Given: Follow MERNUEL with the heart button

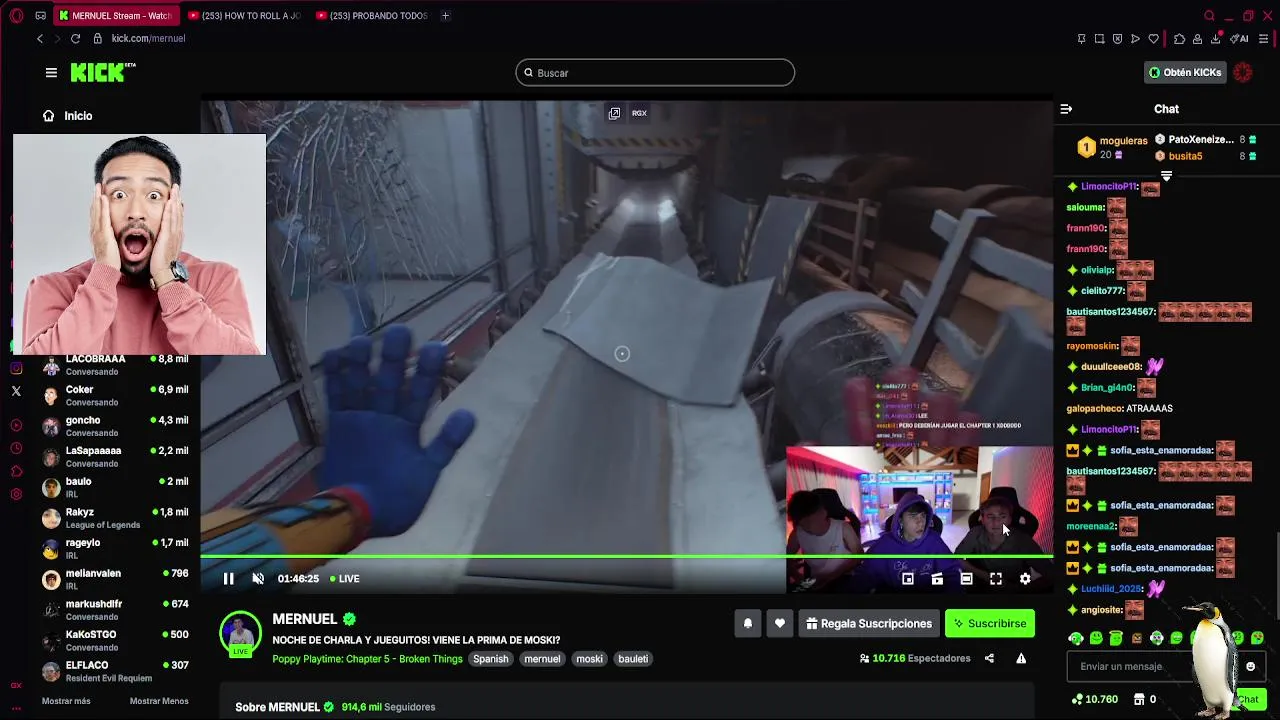Looking at the screenshot, I should (x=780, y=623).
